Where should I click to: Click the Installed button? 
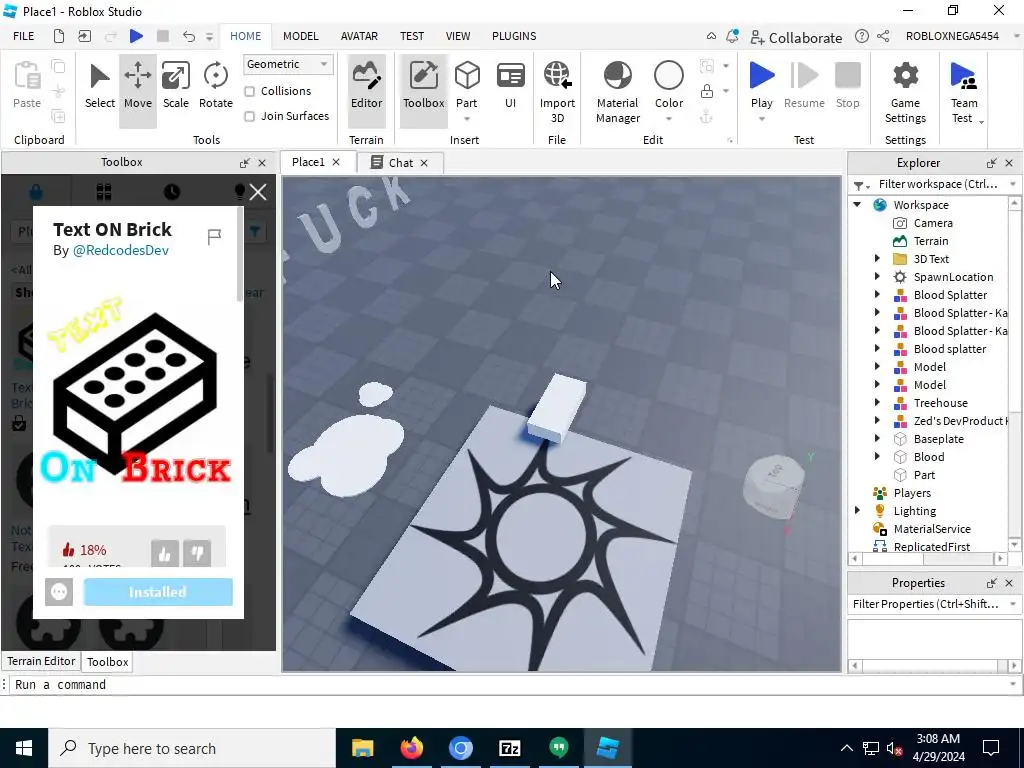coord(158,592)
